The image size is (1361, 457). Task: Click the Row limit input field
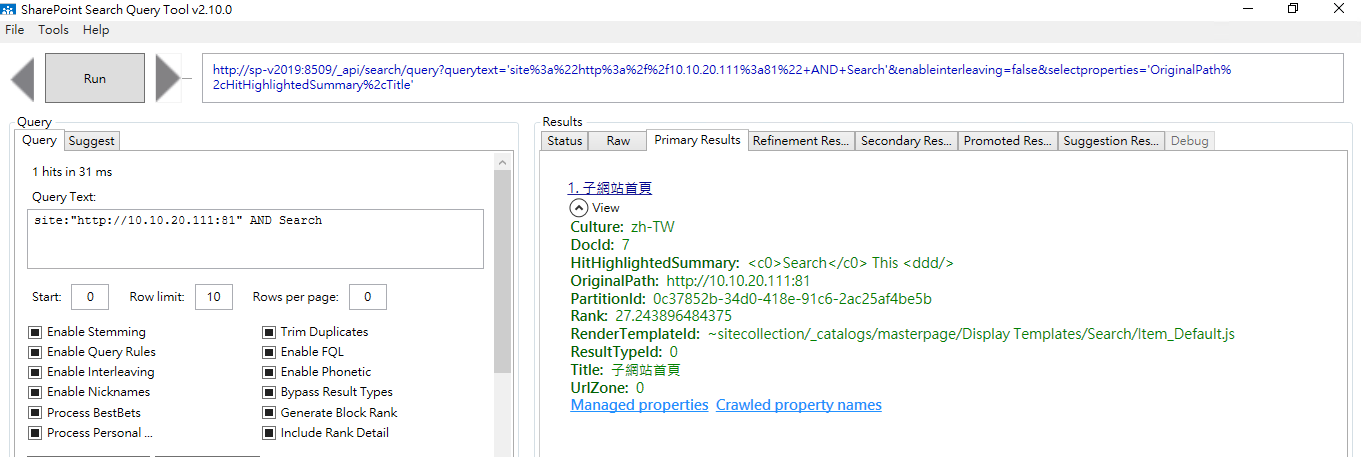point(214,297)
